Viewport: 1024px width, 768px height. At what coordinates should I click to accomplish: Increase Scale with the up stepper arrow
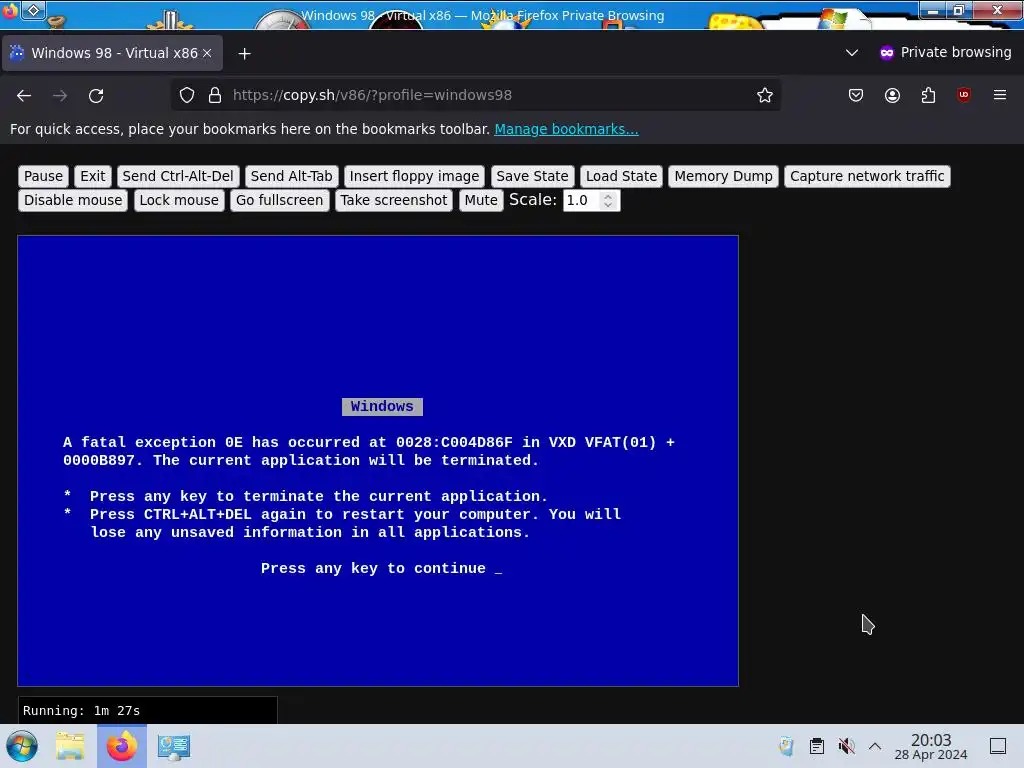[x=608, y=196]
